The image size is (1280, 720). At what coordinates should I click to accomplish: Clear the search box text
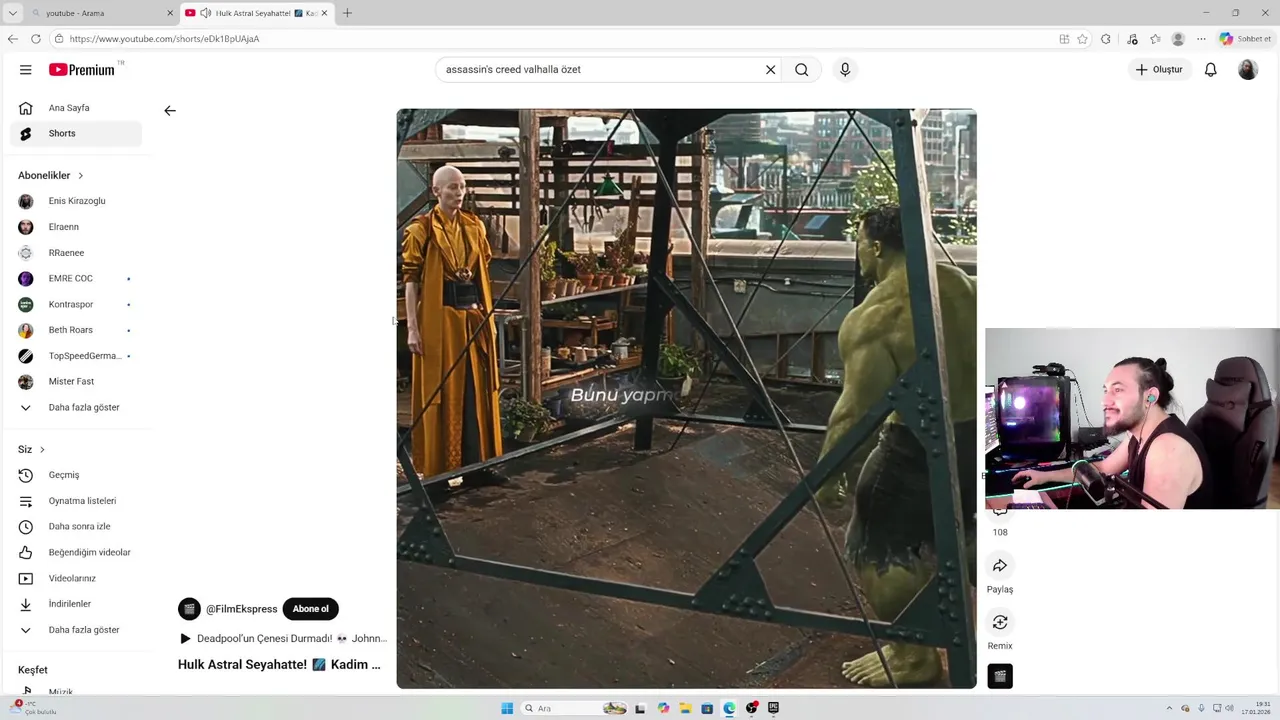pos(770,69)
